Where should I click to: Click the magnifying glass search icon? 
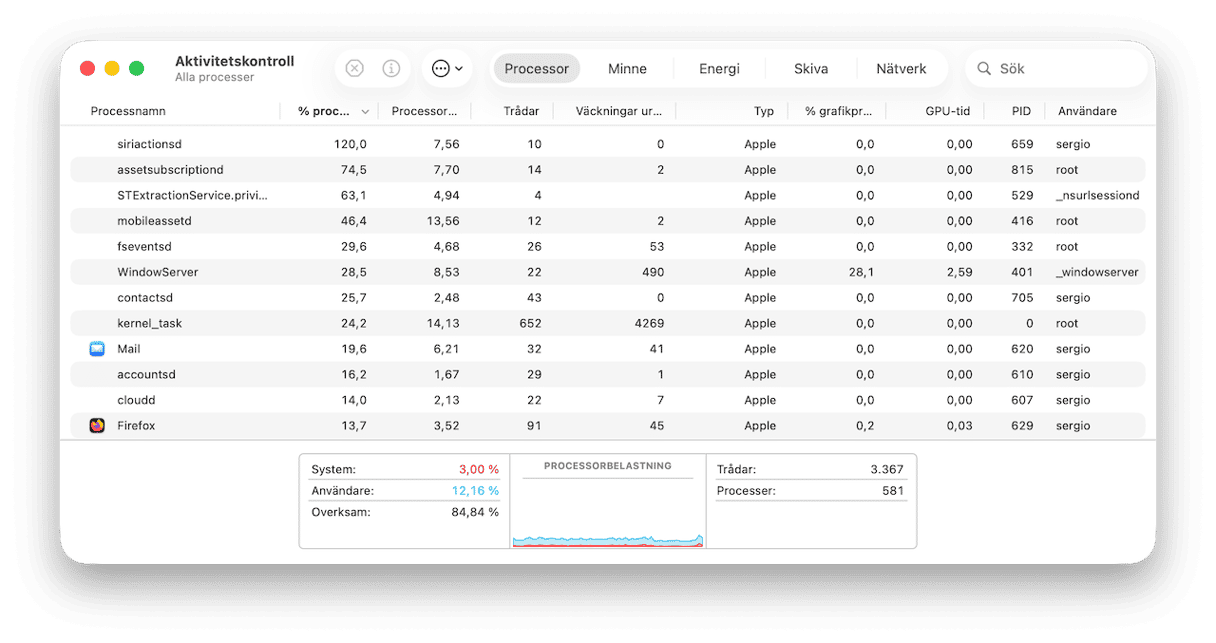point(984,69)
